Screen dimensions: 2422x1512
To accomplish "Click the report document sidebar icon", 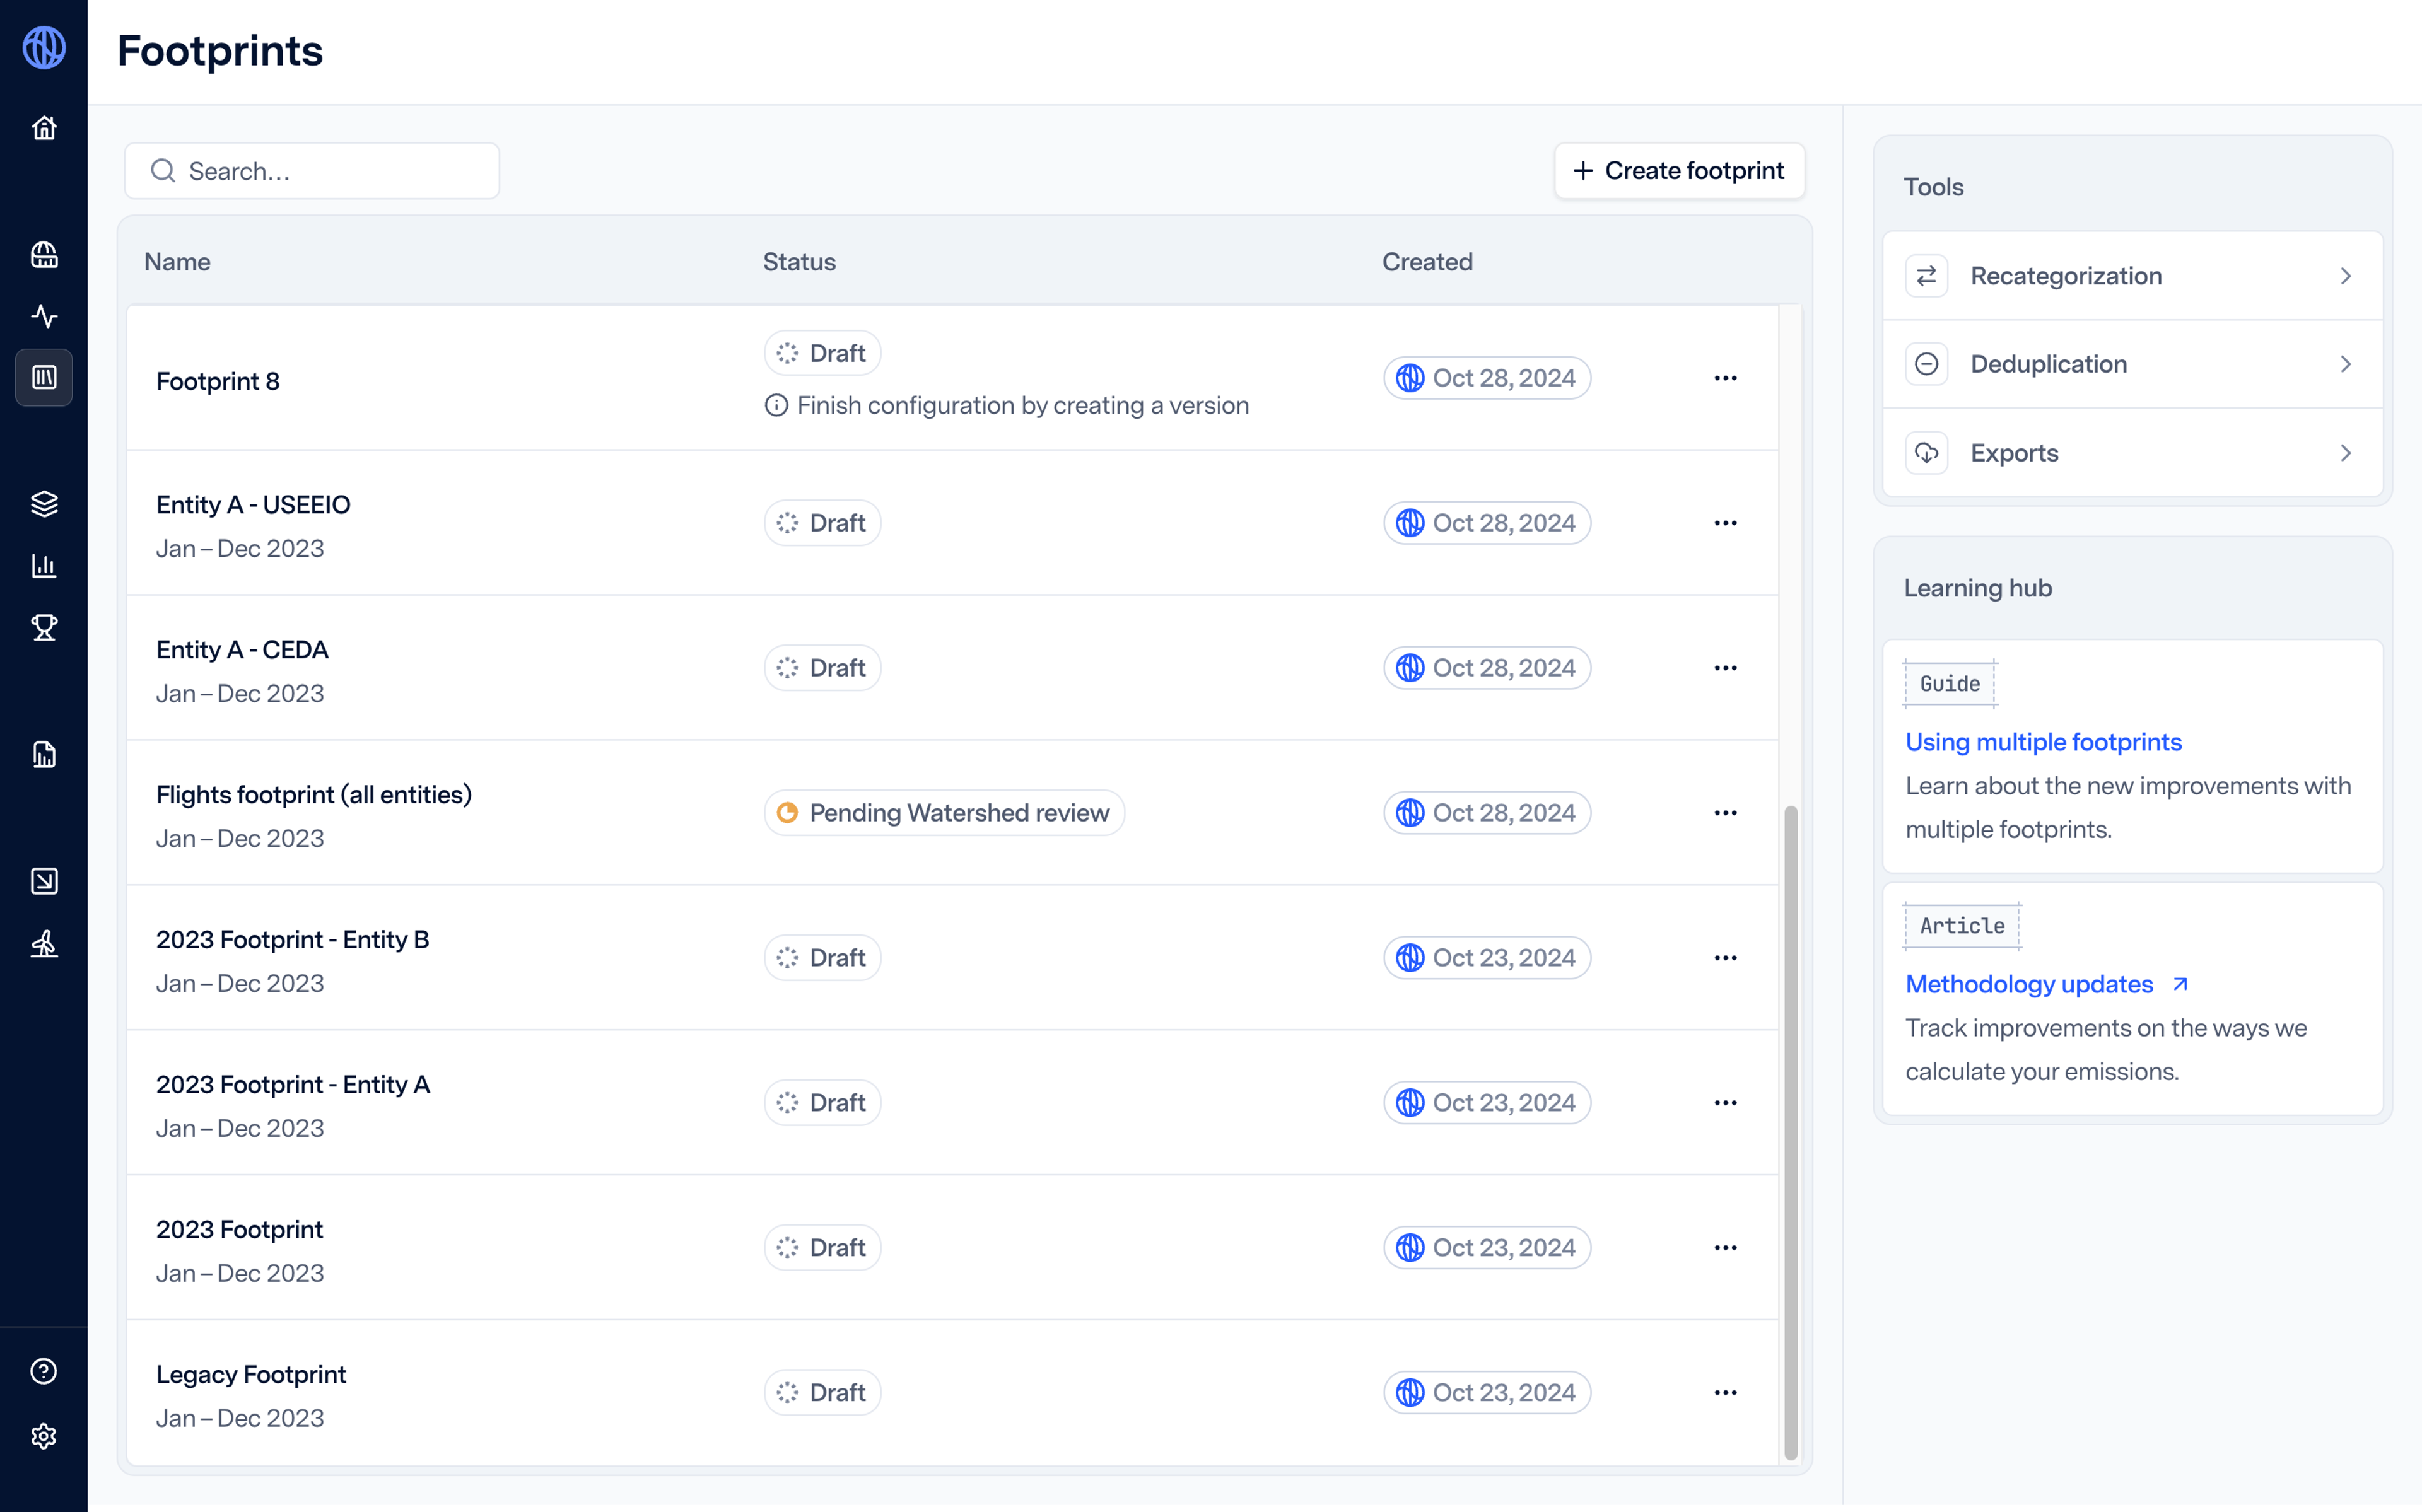I will point(44,755).
